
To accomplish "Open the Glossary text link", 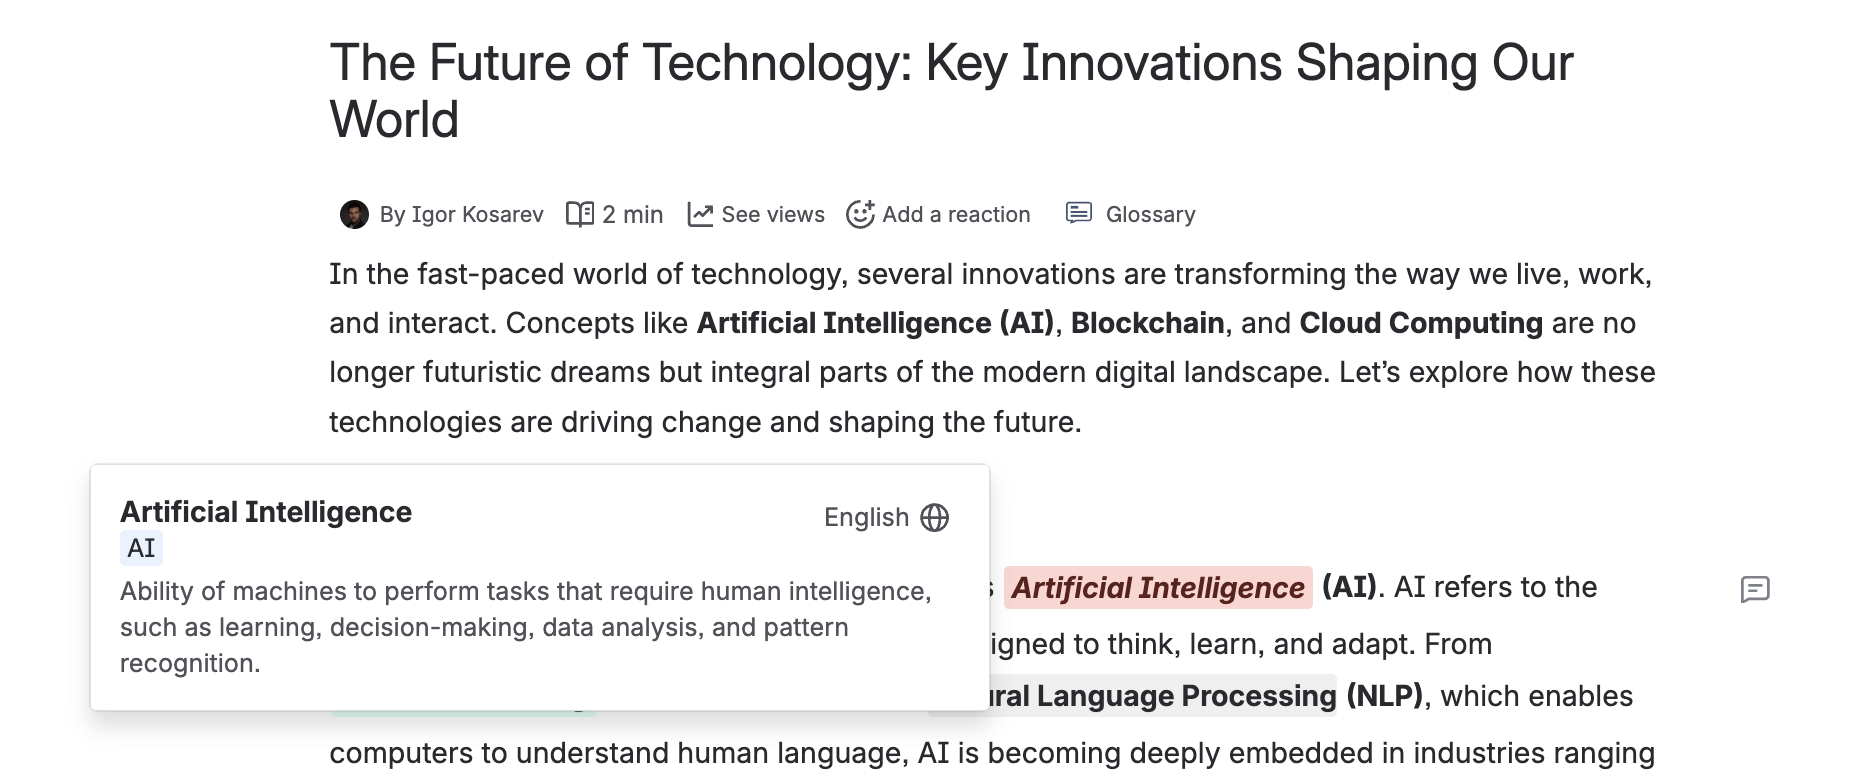I will [x=1150, y=215].
